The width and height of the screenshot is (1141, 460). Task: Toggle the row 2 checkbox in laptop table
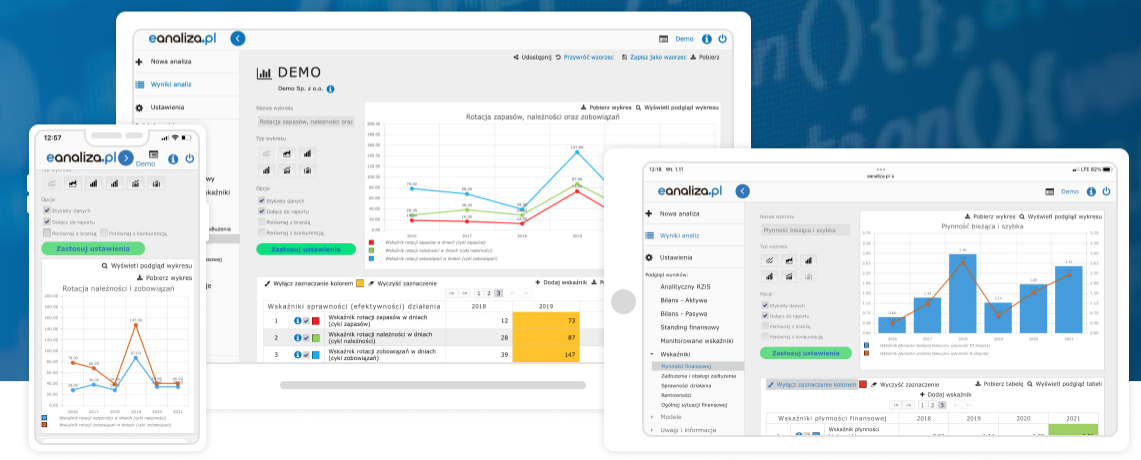click(x=306, y=338)
